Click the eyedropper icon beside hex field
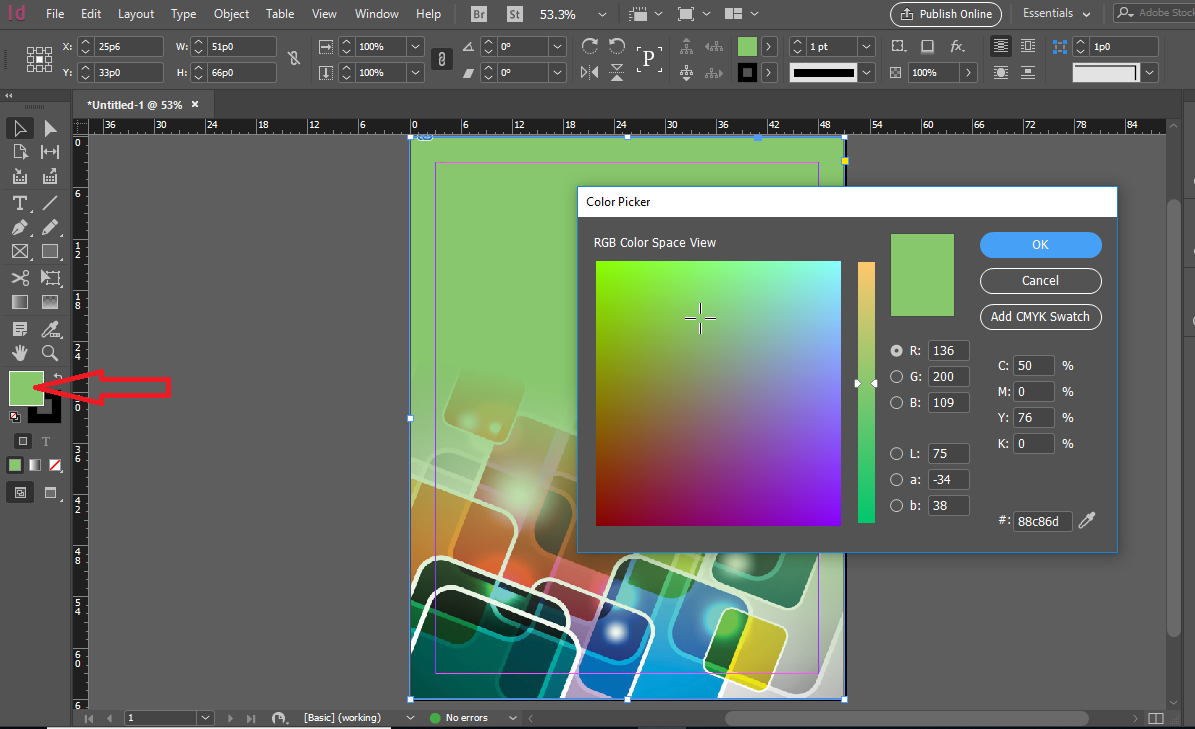This screenshot has height=729, width=1195. point(1087,521)
